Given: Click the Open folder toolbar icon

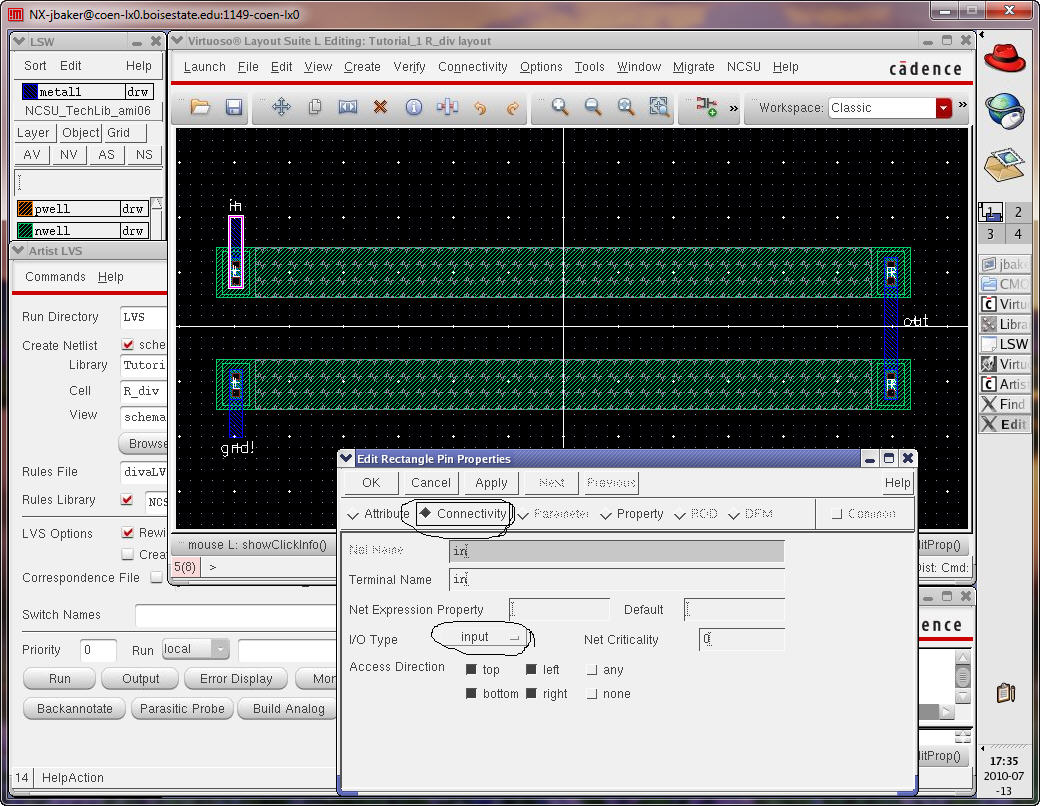Looking at the screenshot, I should [x=200, y=107].
